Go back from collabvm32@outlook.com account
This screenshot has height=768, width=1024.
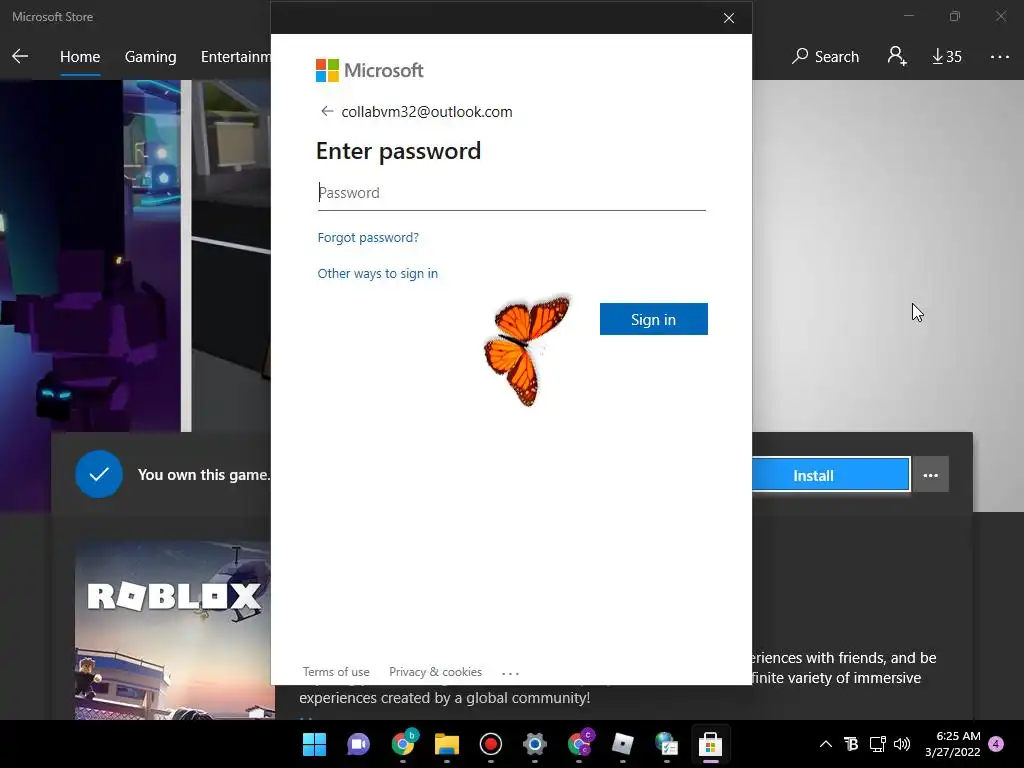pyautogui.click(x=327, y=111)
